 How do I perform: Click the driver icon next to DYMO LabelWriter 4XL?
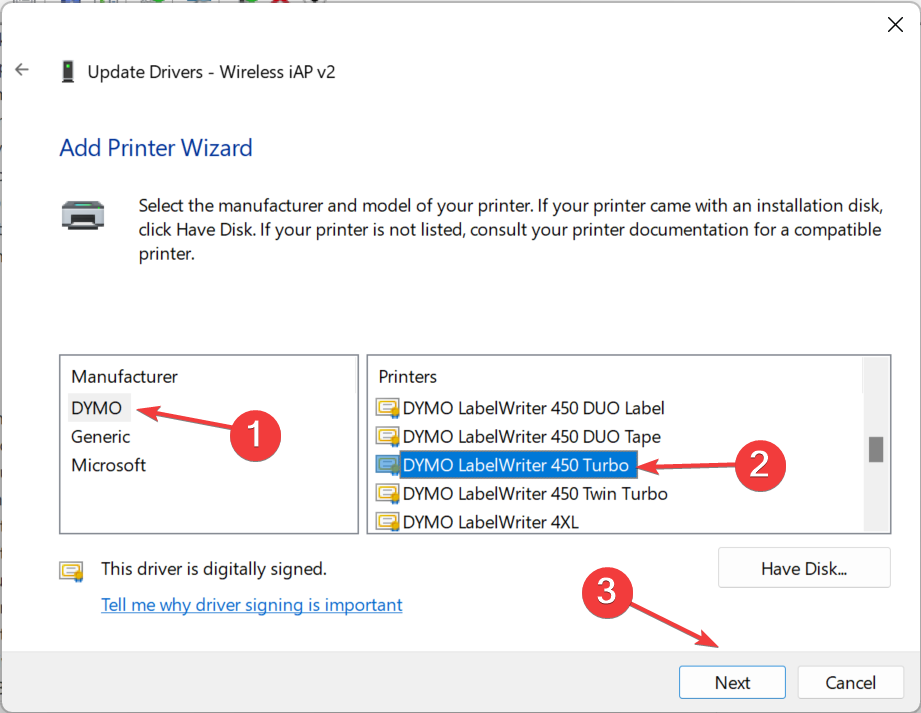tap(389, 521)
